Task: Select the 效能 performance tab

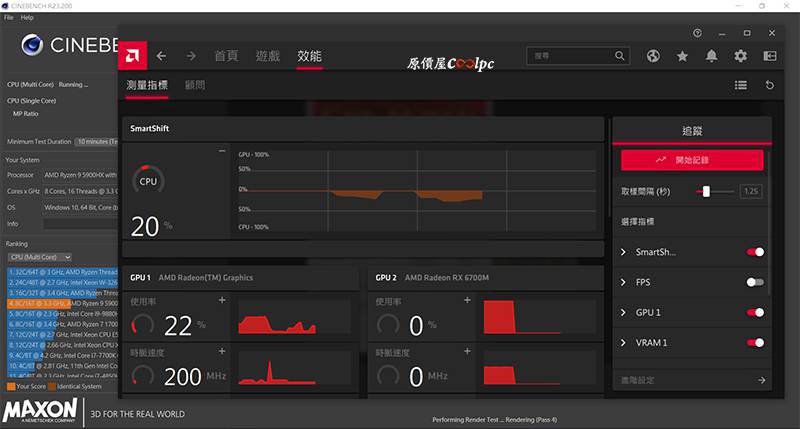Action: pyautogui.click(x=309, y=56)
